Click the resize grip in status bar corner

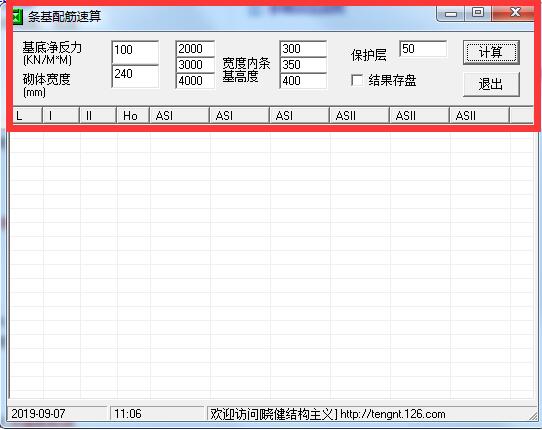[x=533, y=416]
